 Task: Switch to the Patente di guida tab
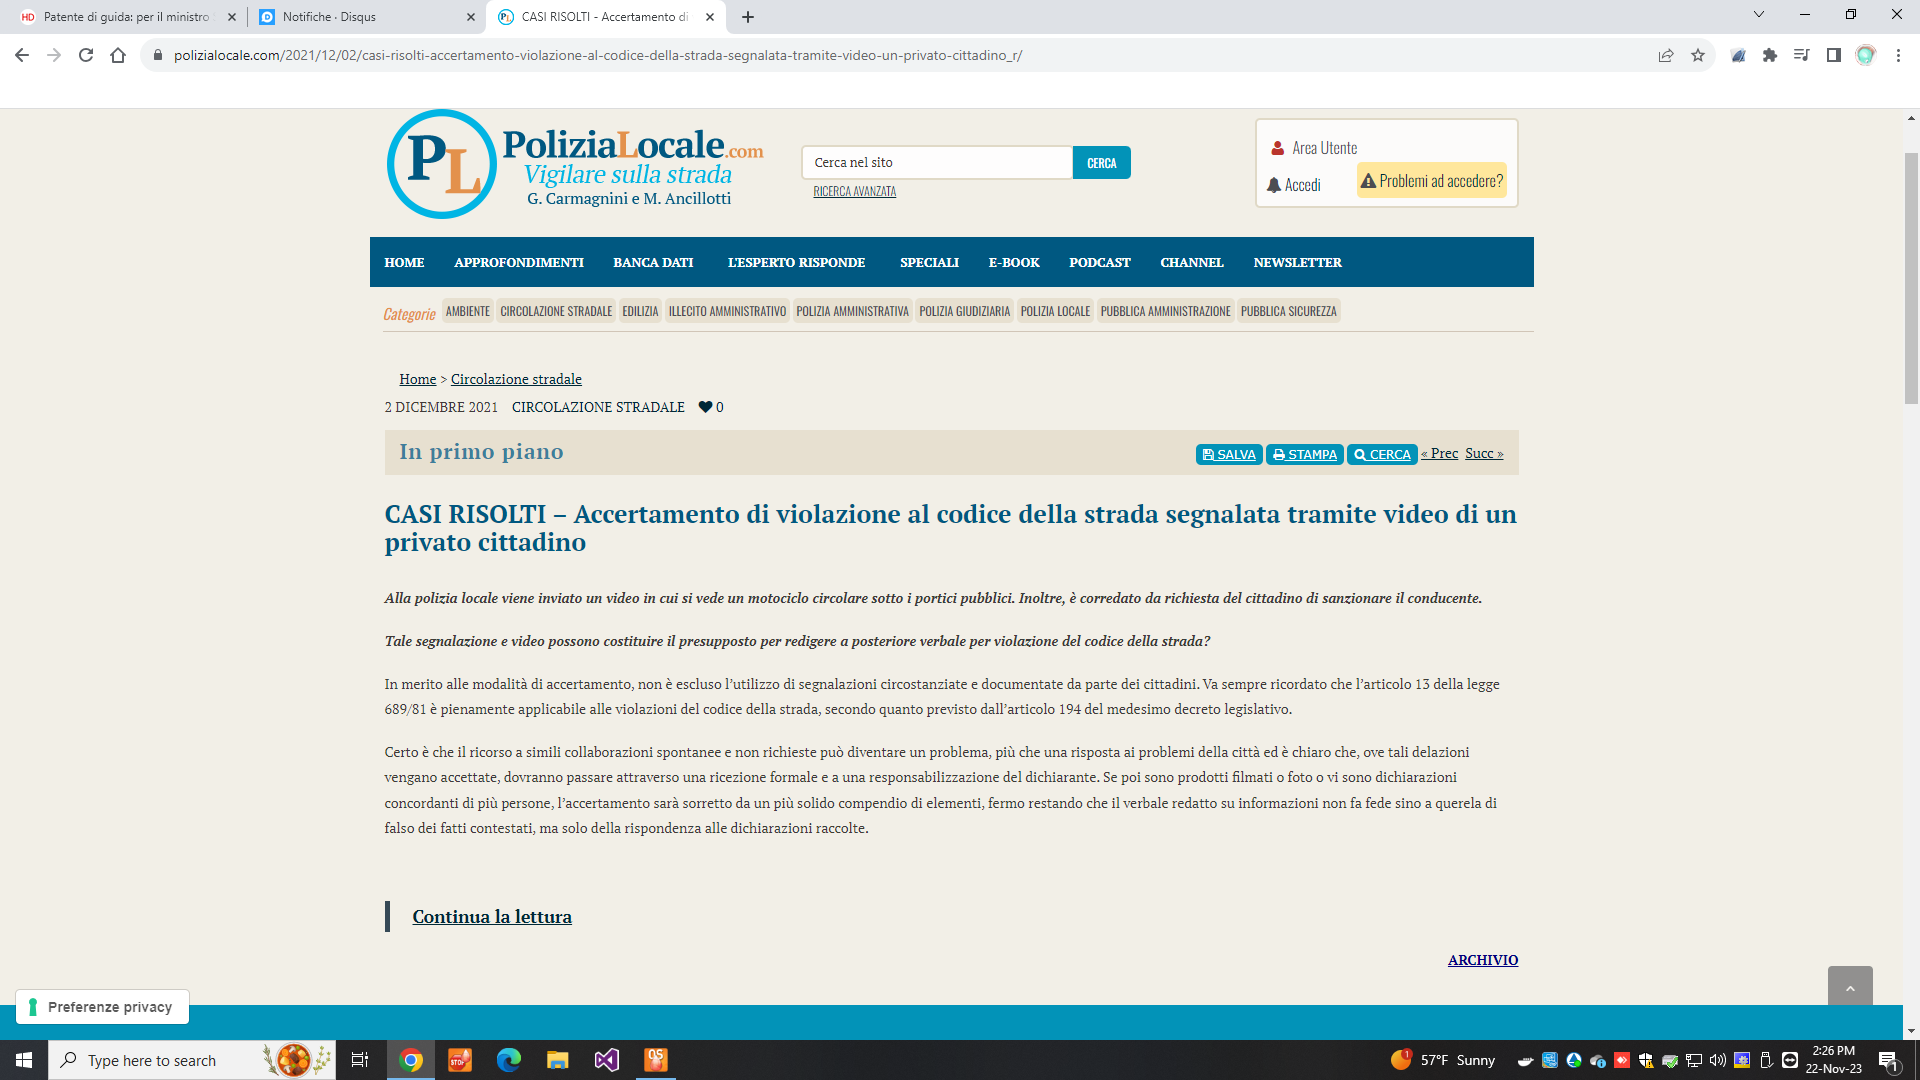pos(127,17)
